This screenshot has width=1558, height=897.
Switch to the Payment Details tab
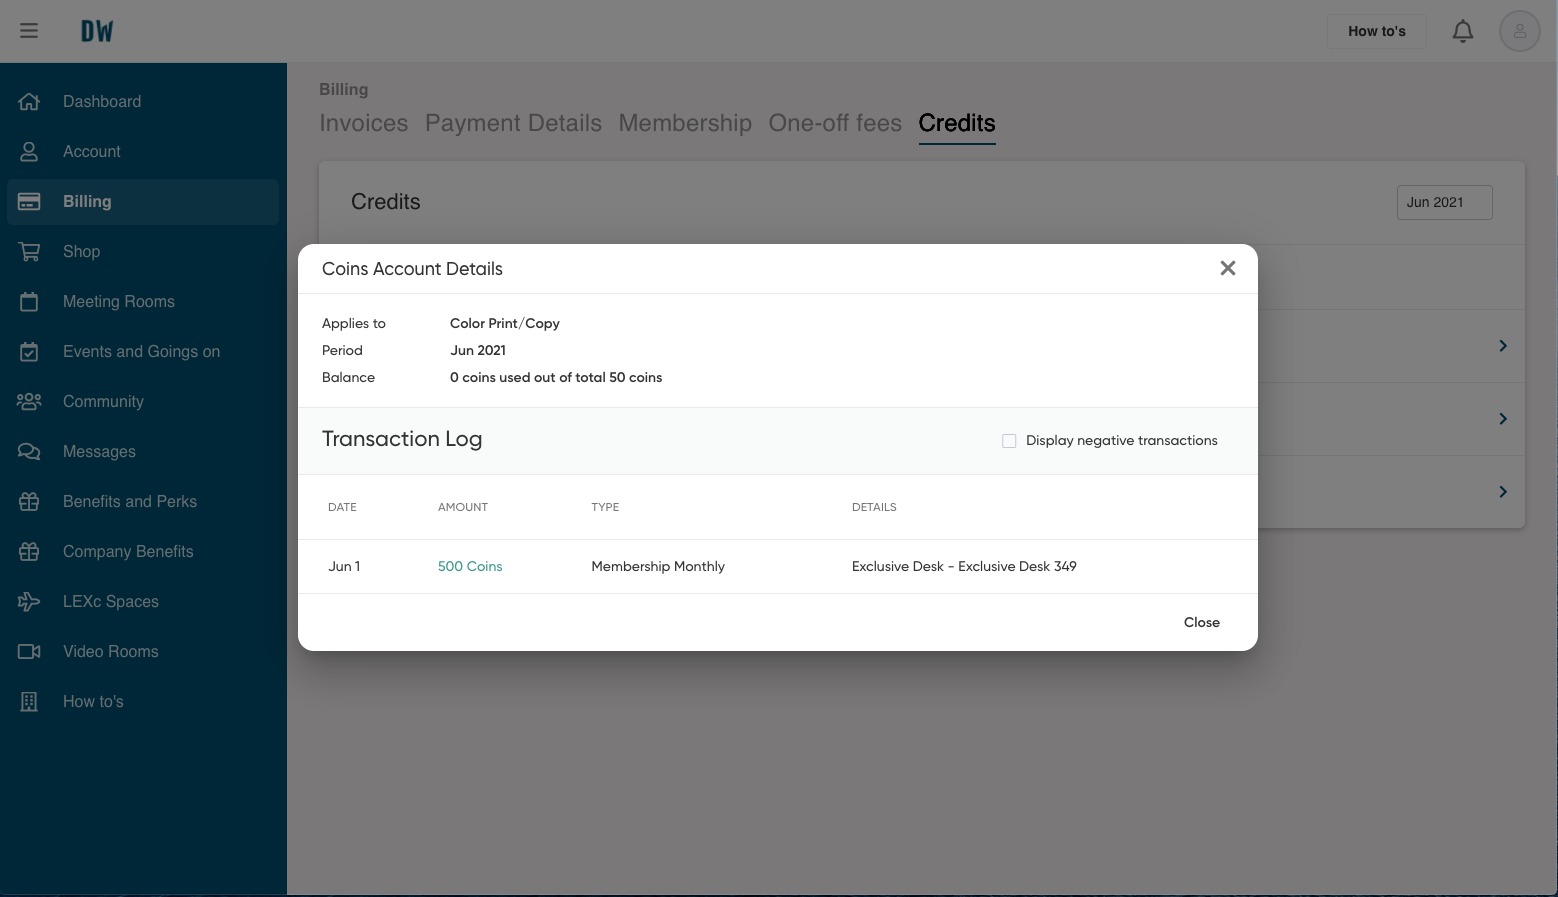513,123
